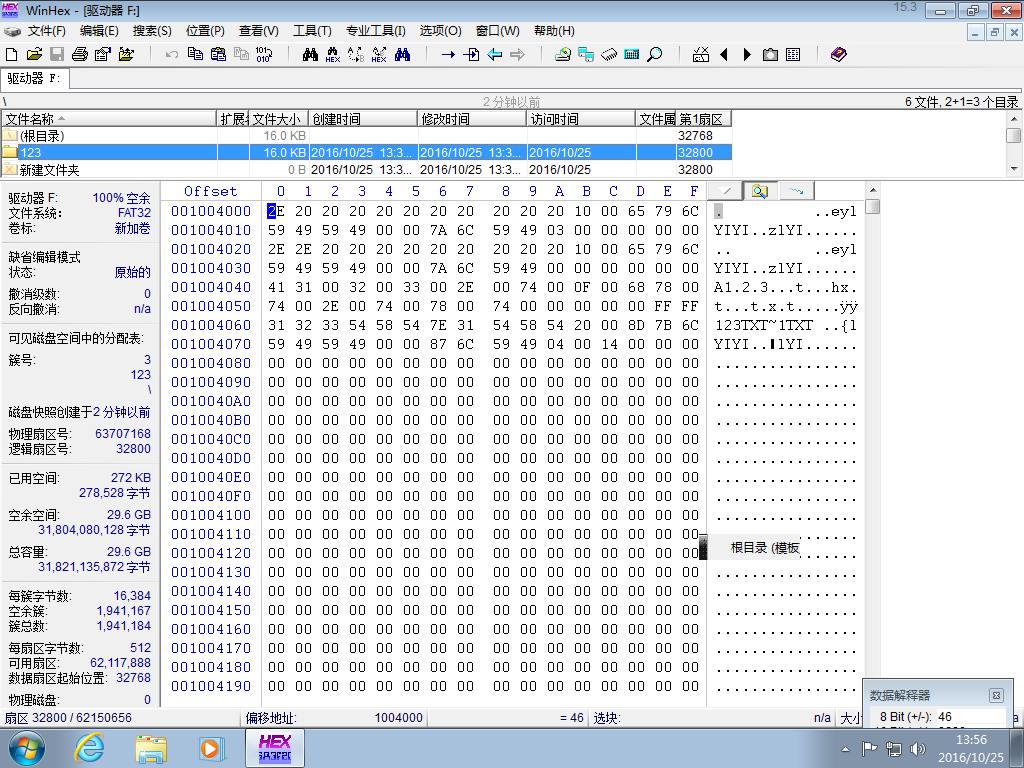The width and height of the screenshot is (1024, 768).
Task: Open a file using the folder icon
Action: [34, 54]
